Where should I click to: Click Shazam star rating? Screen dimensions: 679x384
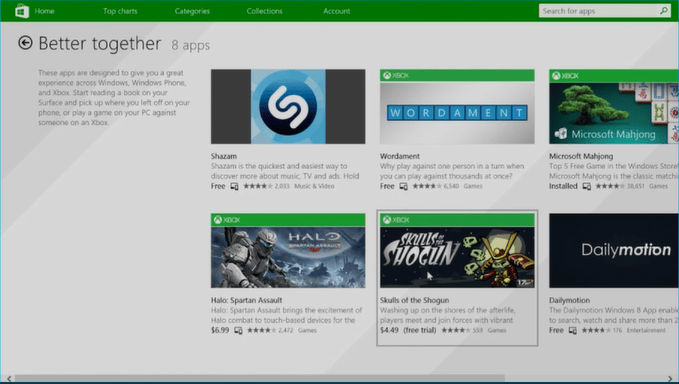(258, 186)
